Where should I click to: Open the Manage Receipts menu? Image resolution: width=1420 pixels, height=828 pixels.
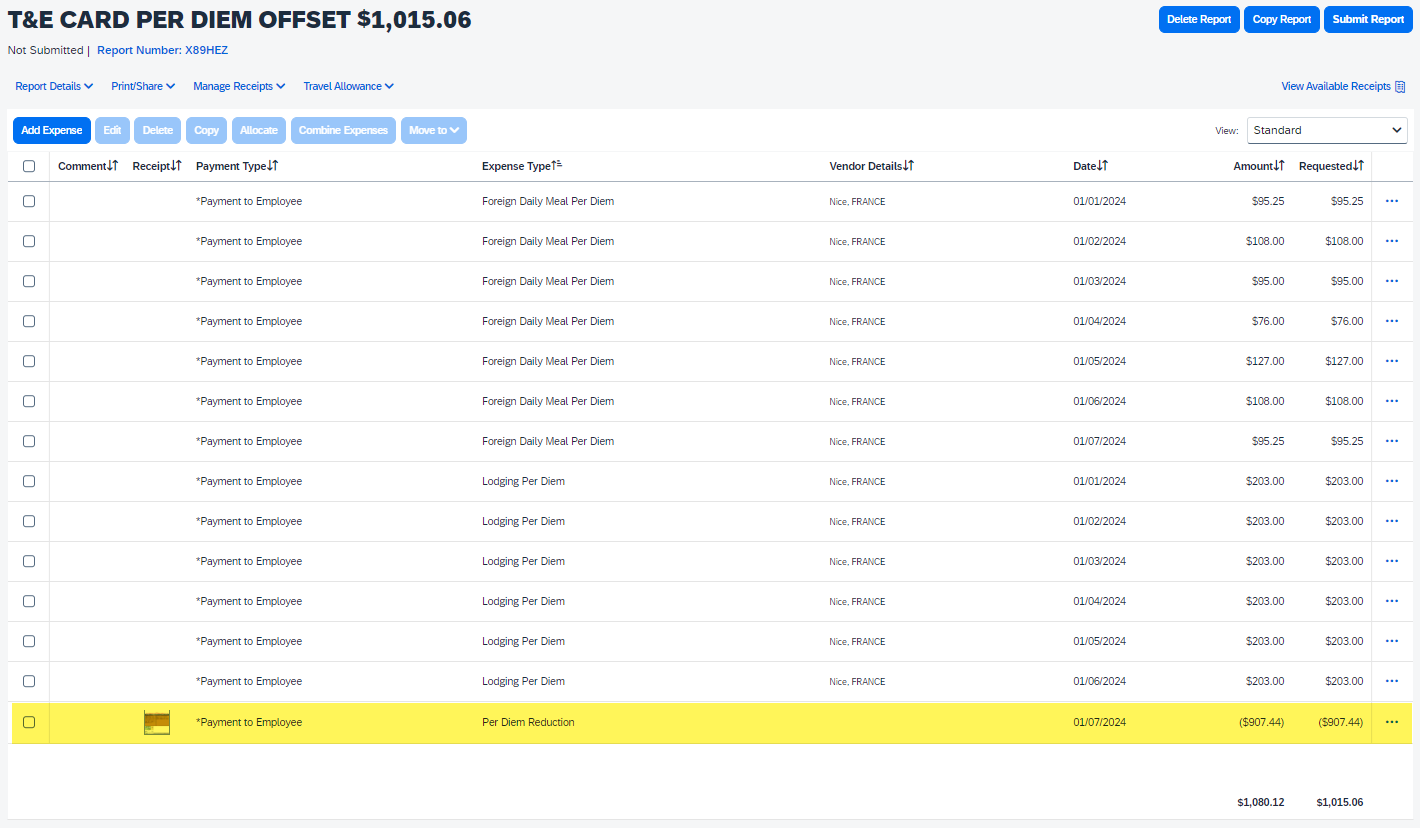tap(239, 87)
